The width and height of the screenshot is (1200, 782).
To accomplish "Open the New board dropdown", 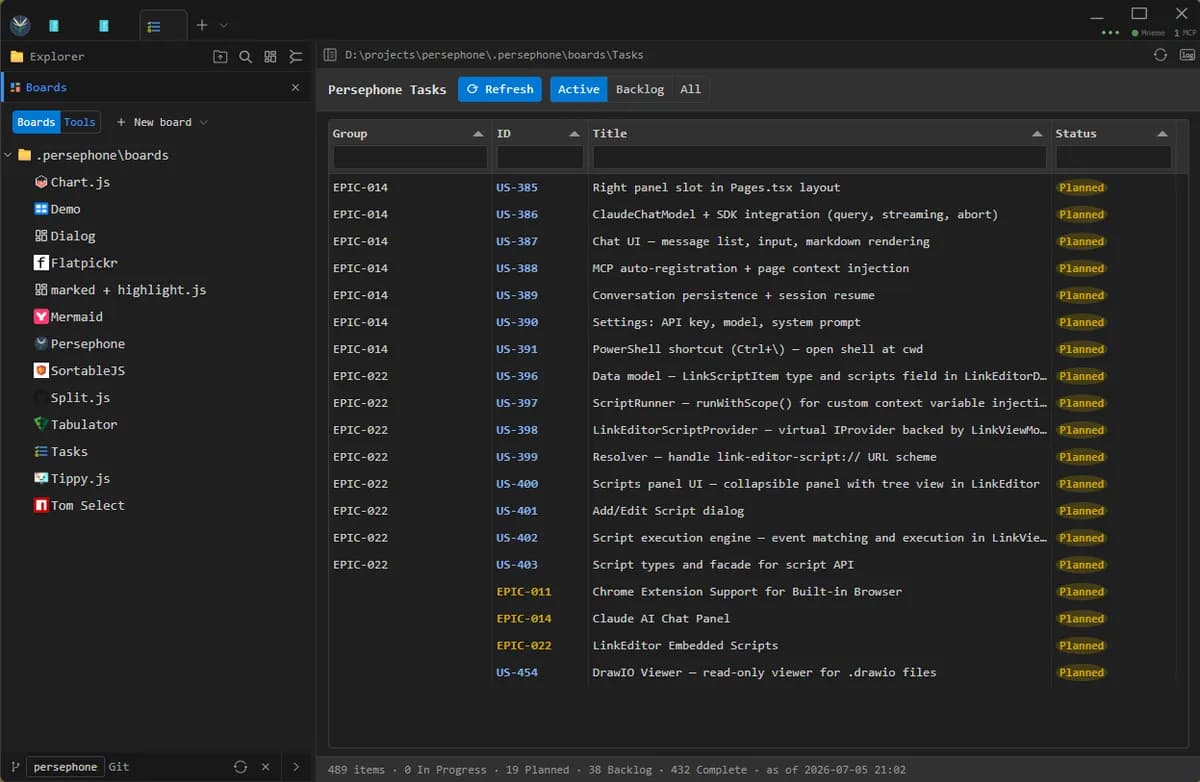I will point(162,122).
